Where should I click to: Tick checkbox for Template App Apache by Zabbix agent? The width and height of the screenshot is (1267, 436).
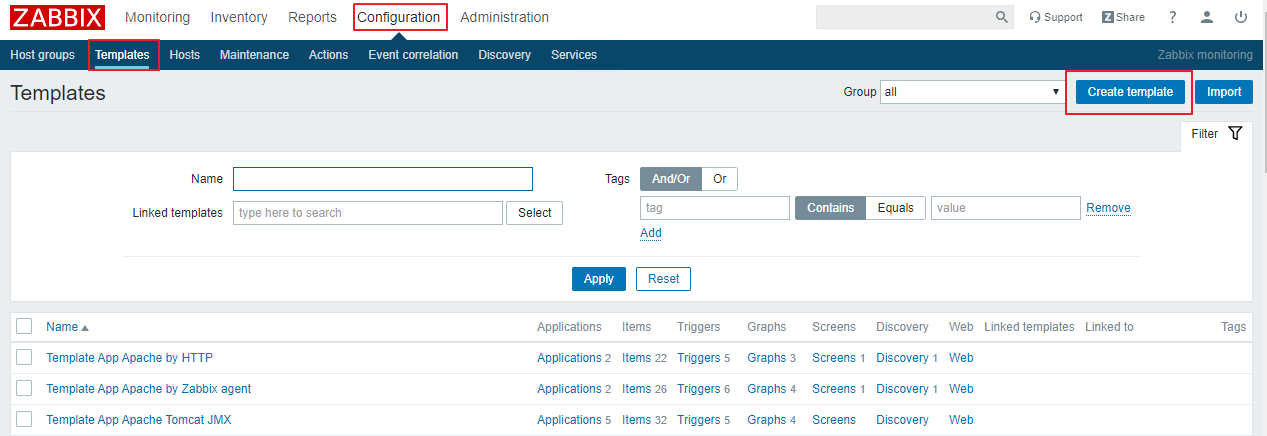[x=25, y=388]
